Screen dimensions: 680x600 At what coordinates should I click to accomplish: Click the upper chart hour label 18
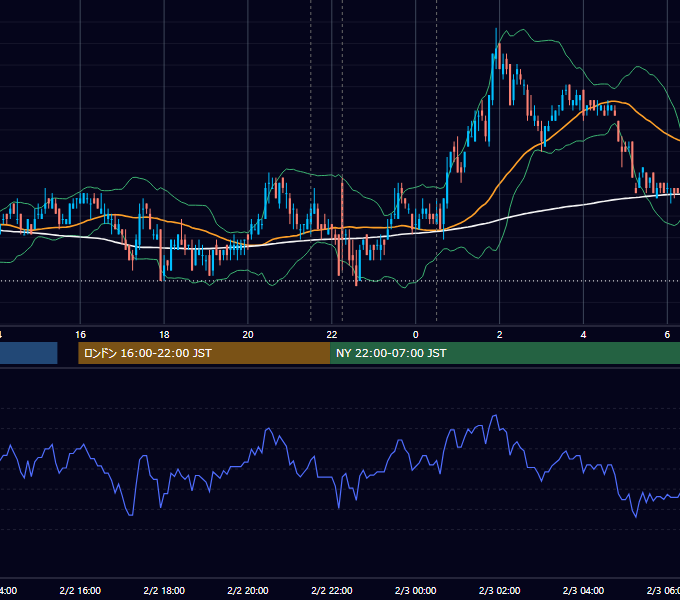click(164, 335)
